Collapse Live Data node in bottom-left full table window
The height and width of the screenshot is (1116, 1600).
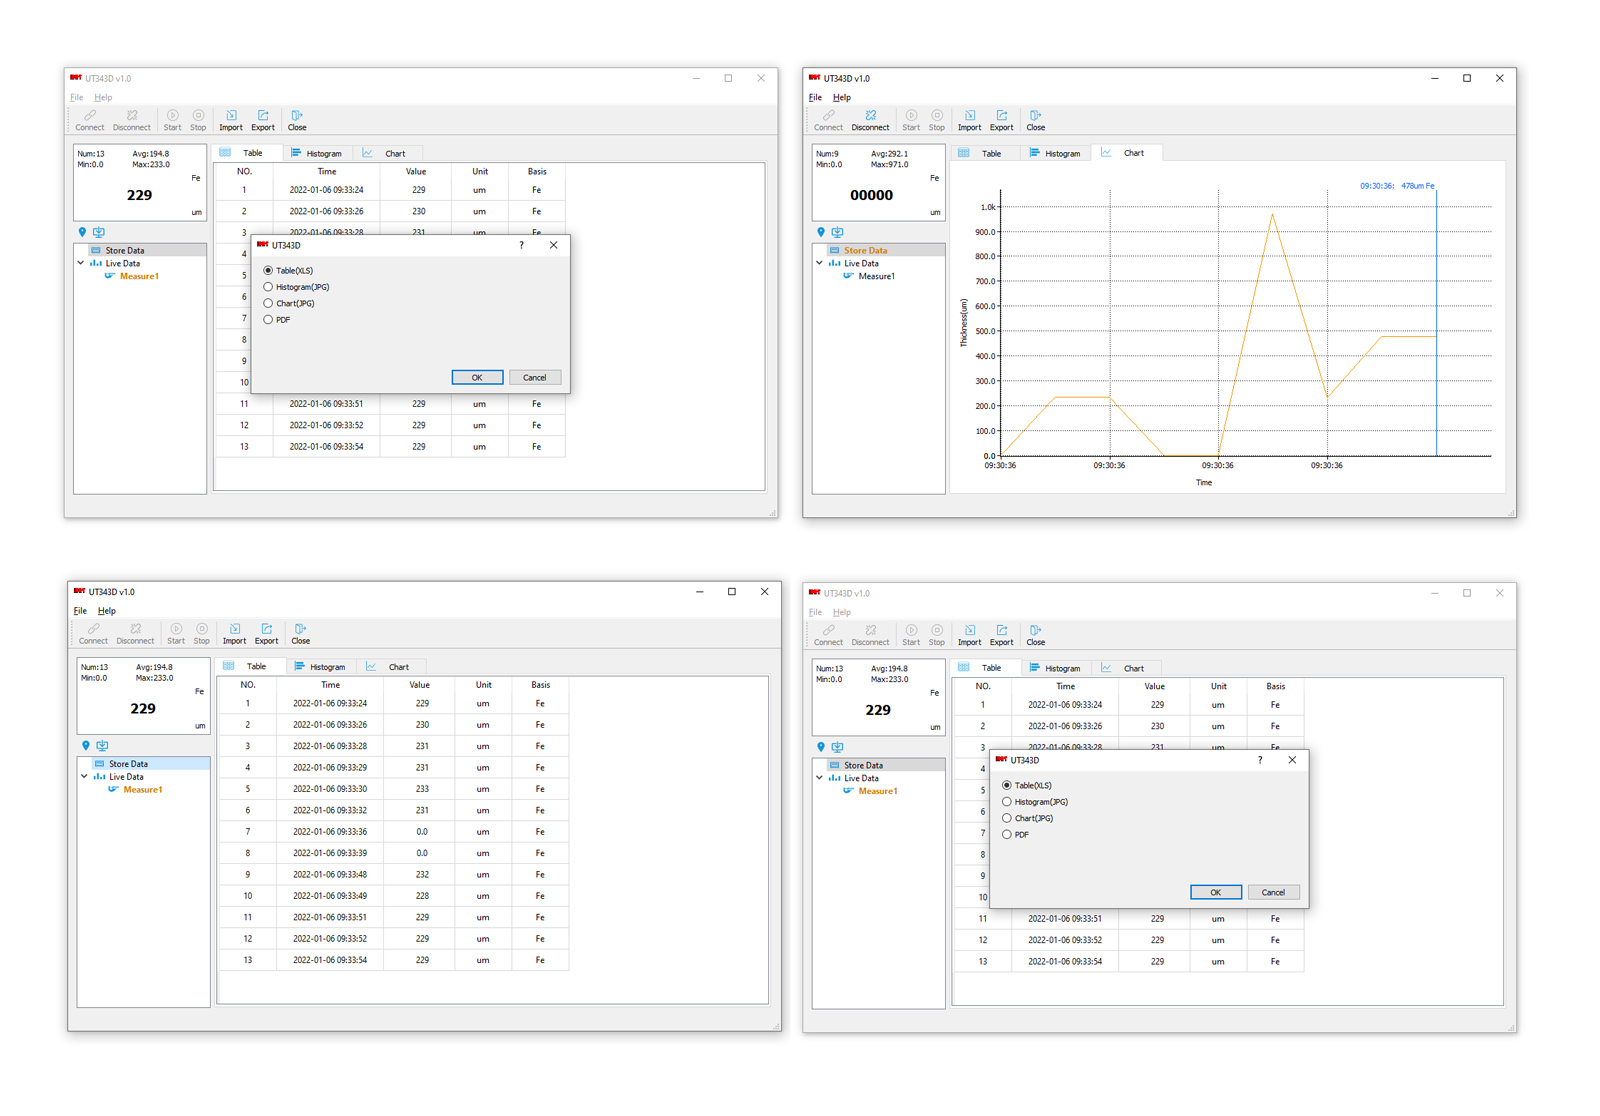point(85,777)
